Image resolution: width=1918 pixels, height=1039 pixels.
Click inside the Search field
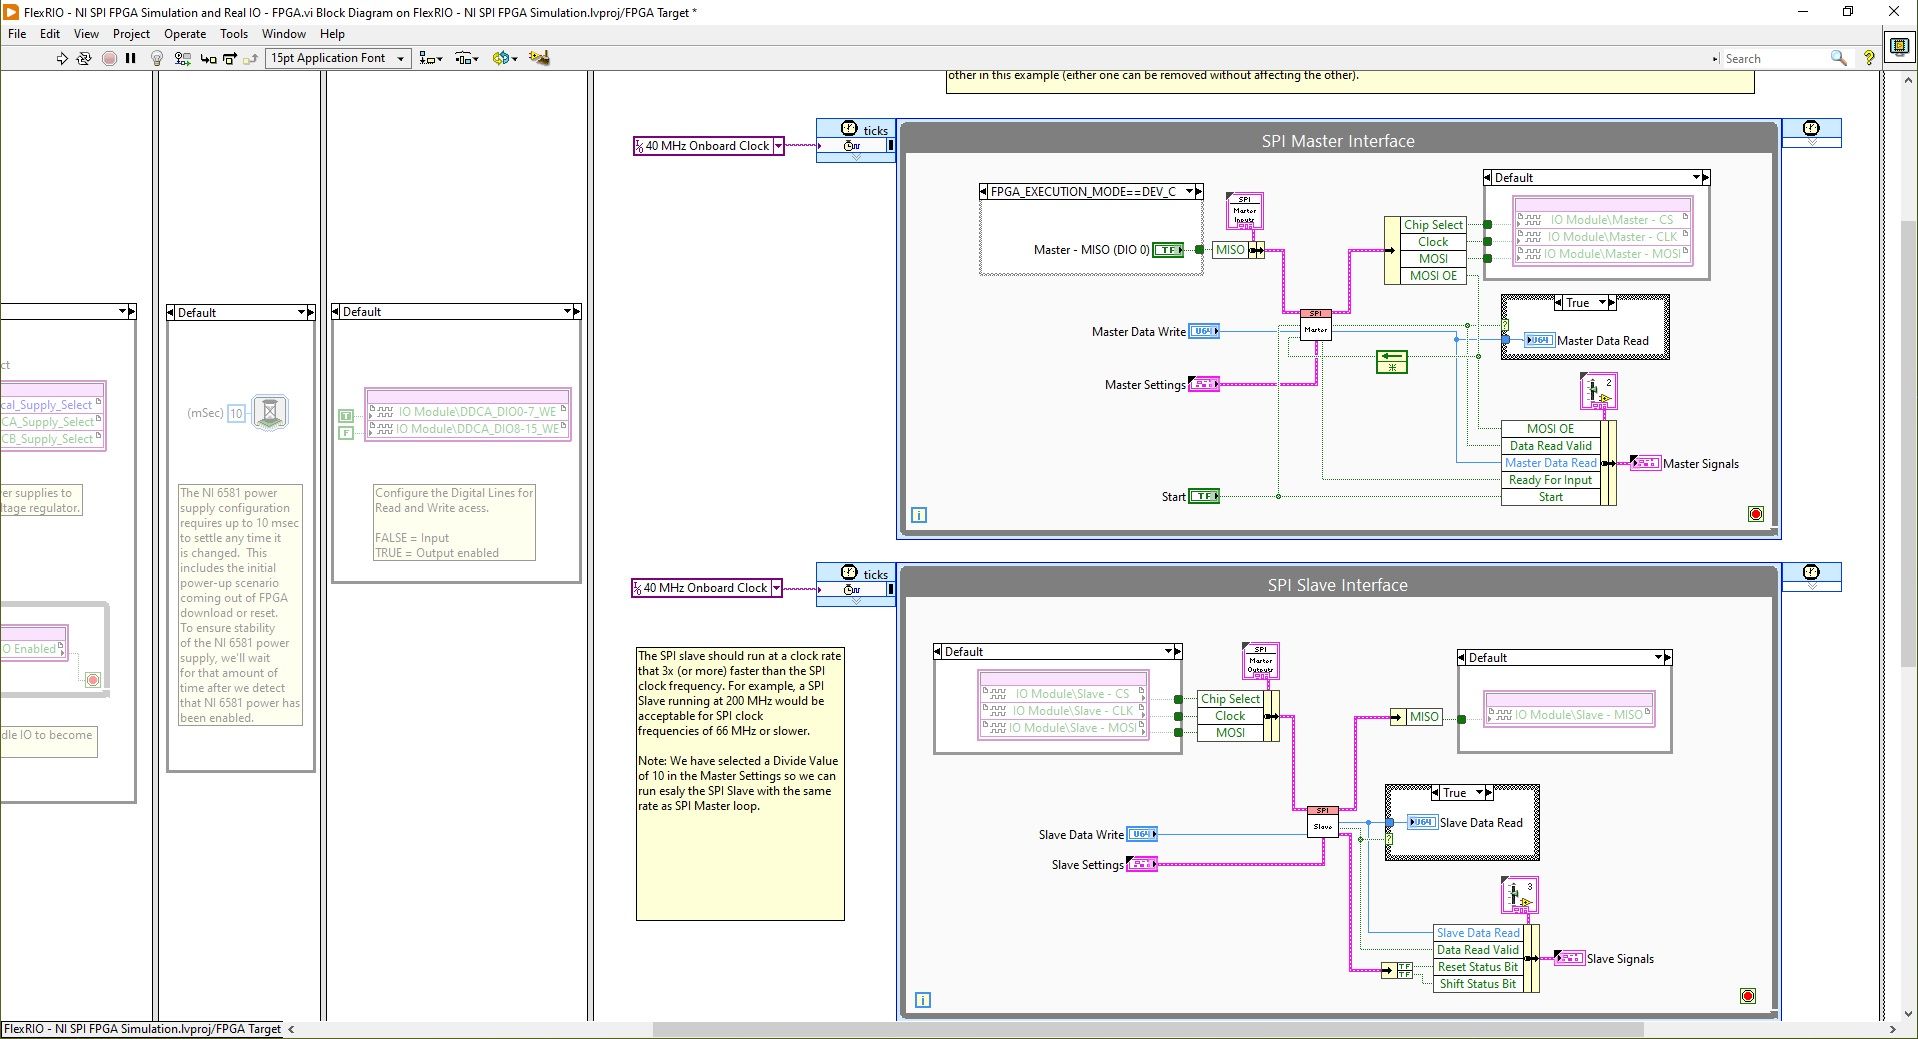pyautogui.click(x=1780, y=58)
